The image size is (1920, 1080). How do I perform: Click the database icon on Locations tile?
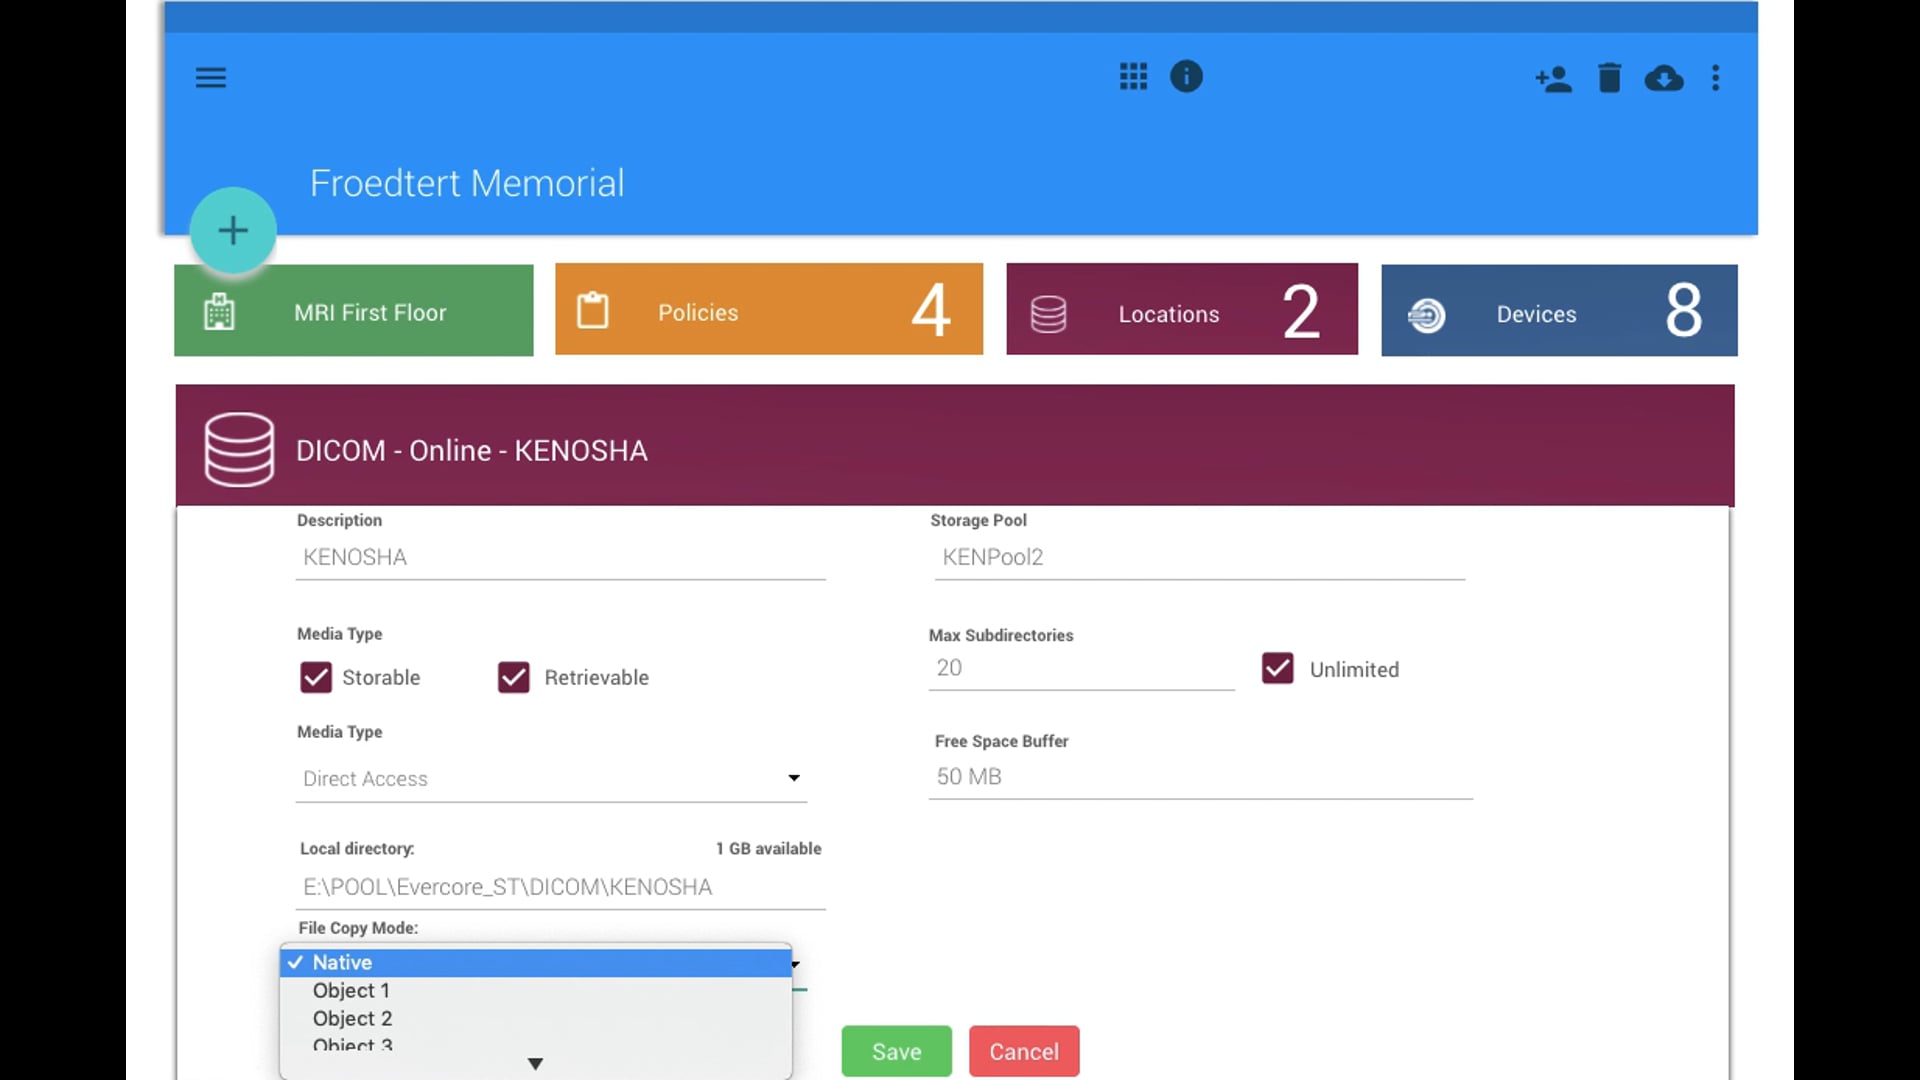1048,314
